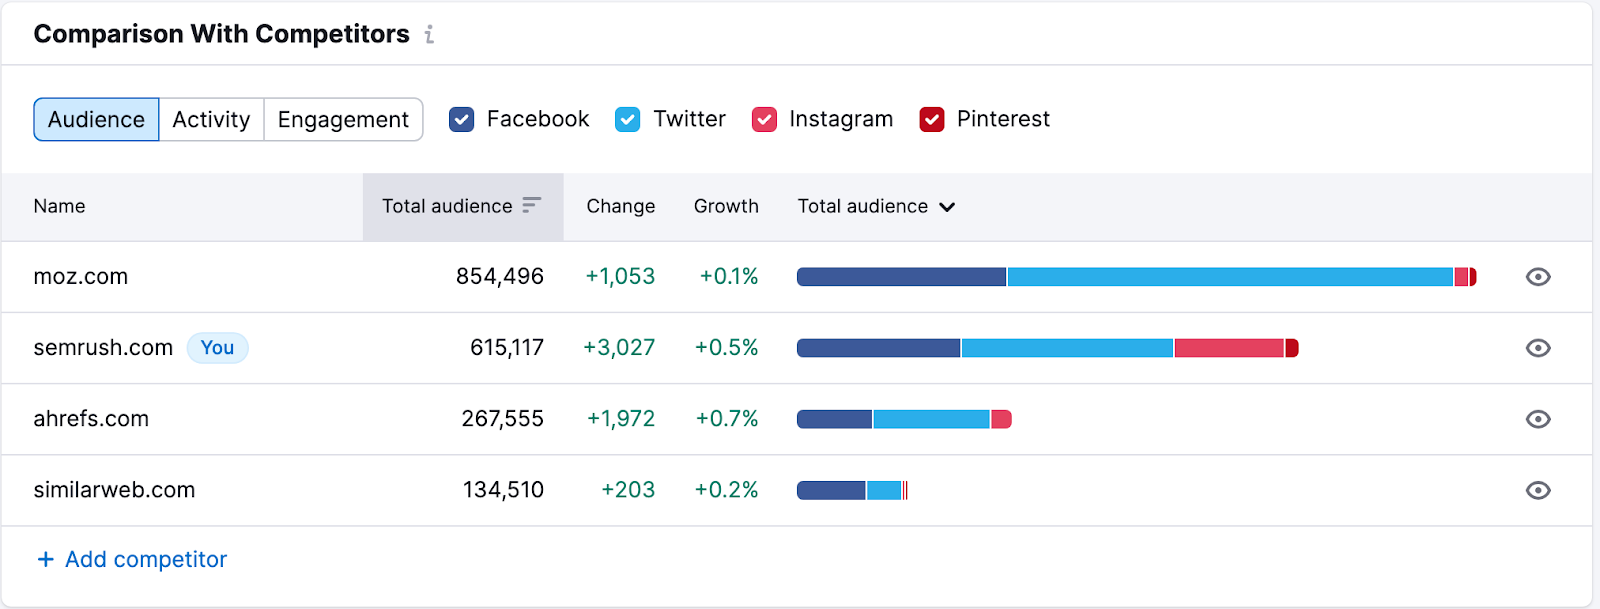Click the Growth column header
Image resolution: width=1600 pixels, height=609 pixels.
point(725,206)
